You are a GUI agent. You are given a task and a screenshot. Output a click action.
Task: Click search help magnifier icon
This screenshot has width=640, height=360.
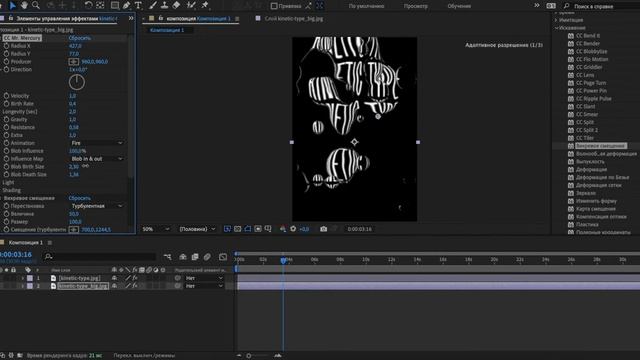[x=566, y=6]
